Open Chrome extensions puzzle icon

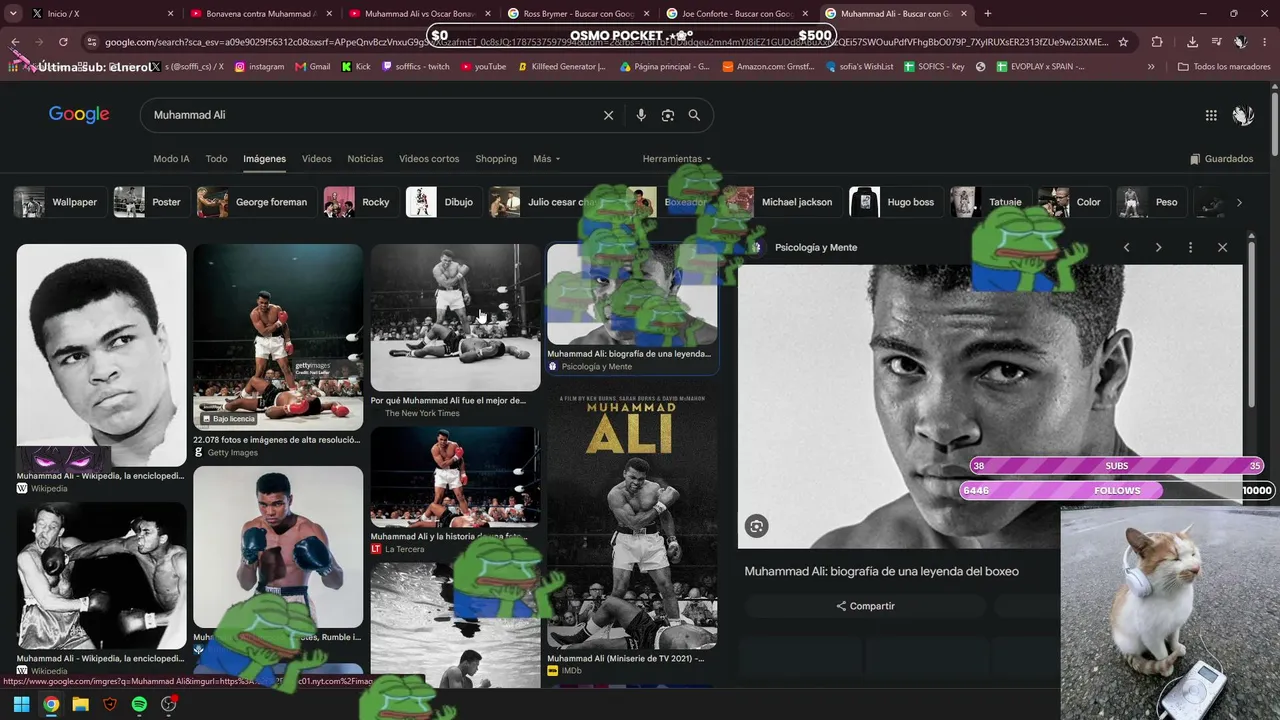pos(1157,42)
